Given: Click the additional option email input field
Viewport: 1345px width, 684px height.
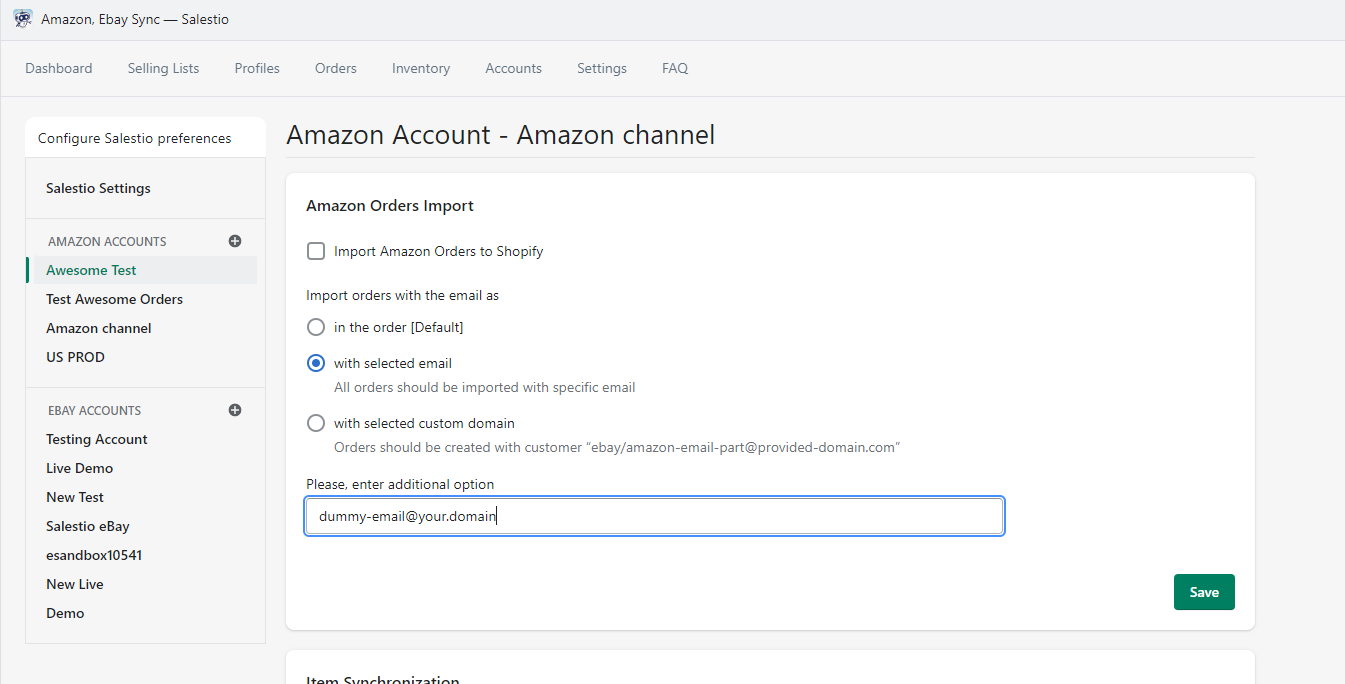Looking at the screenshot, I should pyautogui.click(x=654, y=516).
